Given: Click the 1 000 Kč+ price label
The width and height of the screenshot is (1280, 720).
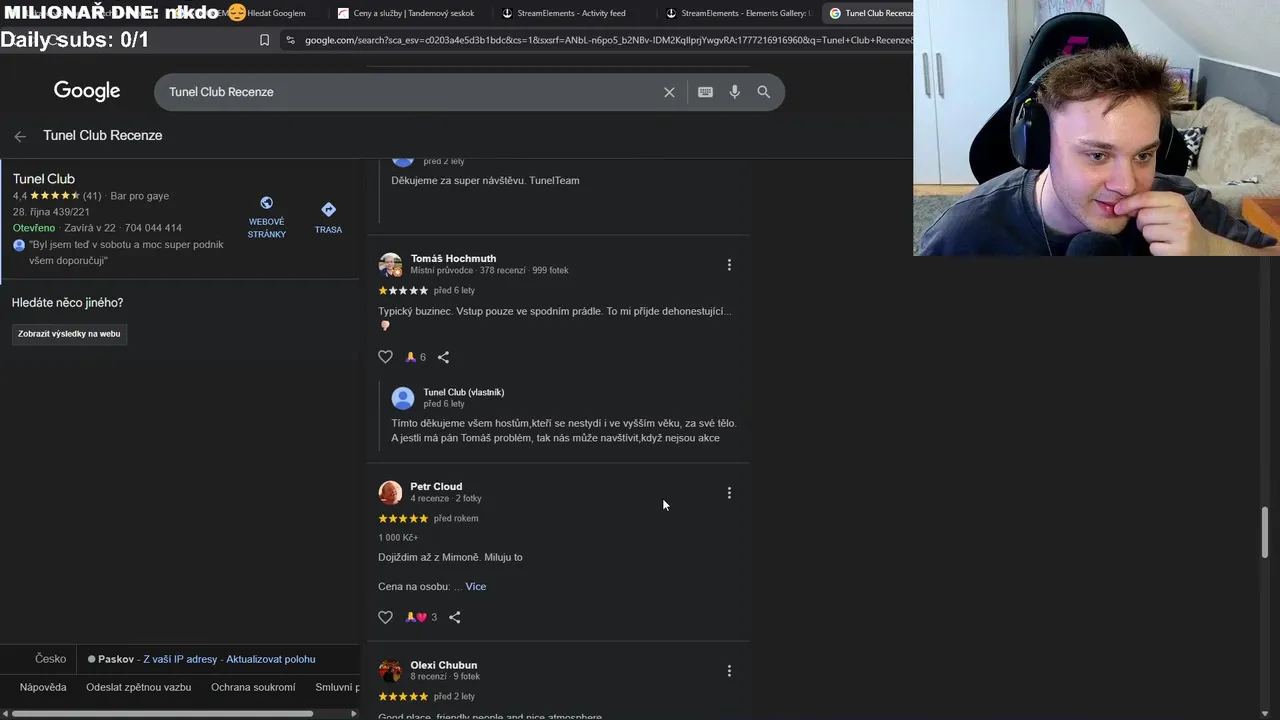Looking at the screenshot, I should coord(398,537).
